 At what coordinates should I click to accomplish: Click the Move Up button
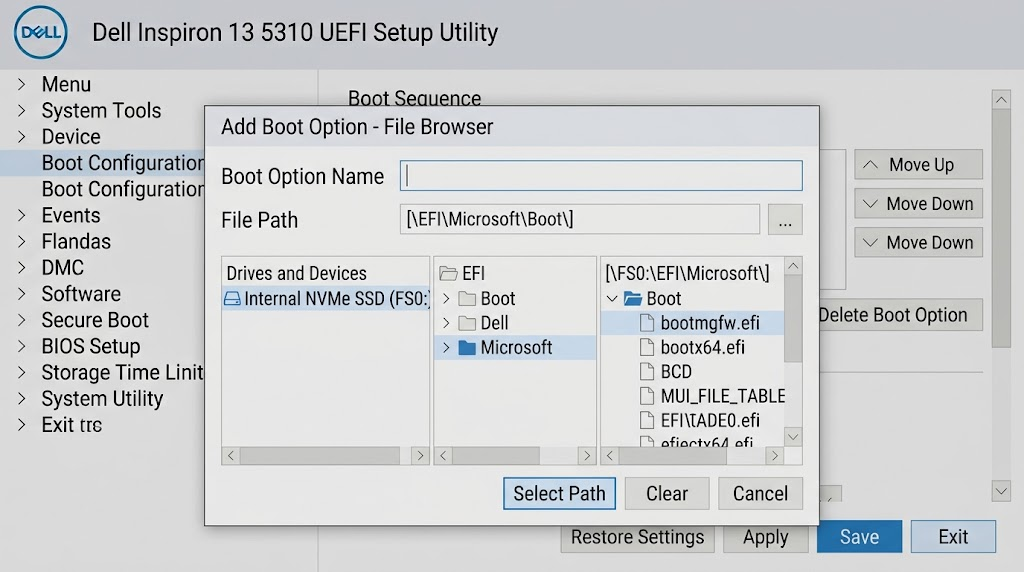click(x=918, y=165)
